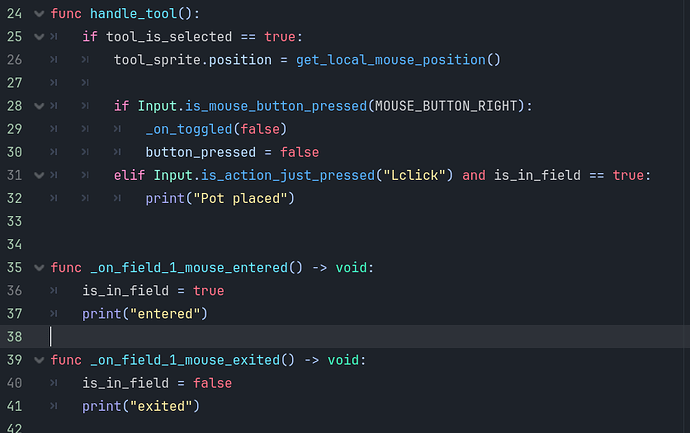This screenshot has width=690, height=433.
Task: Click the "Lclick" string literal
Action: 415,176
